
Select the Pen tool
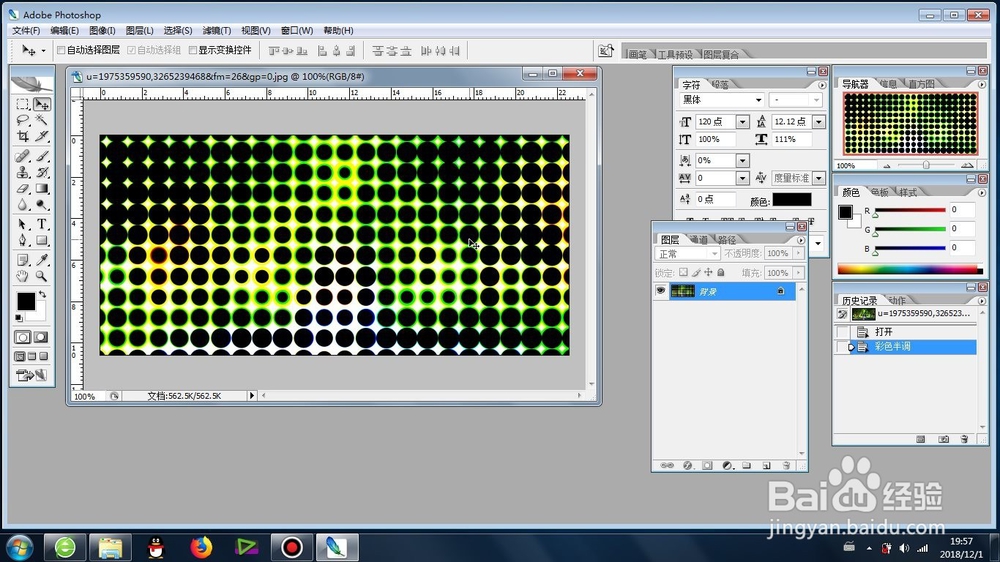[x=22, y=240]
